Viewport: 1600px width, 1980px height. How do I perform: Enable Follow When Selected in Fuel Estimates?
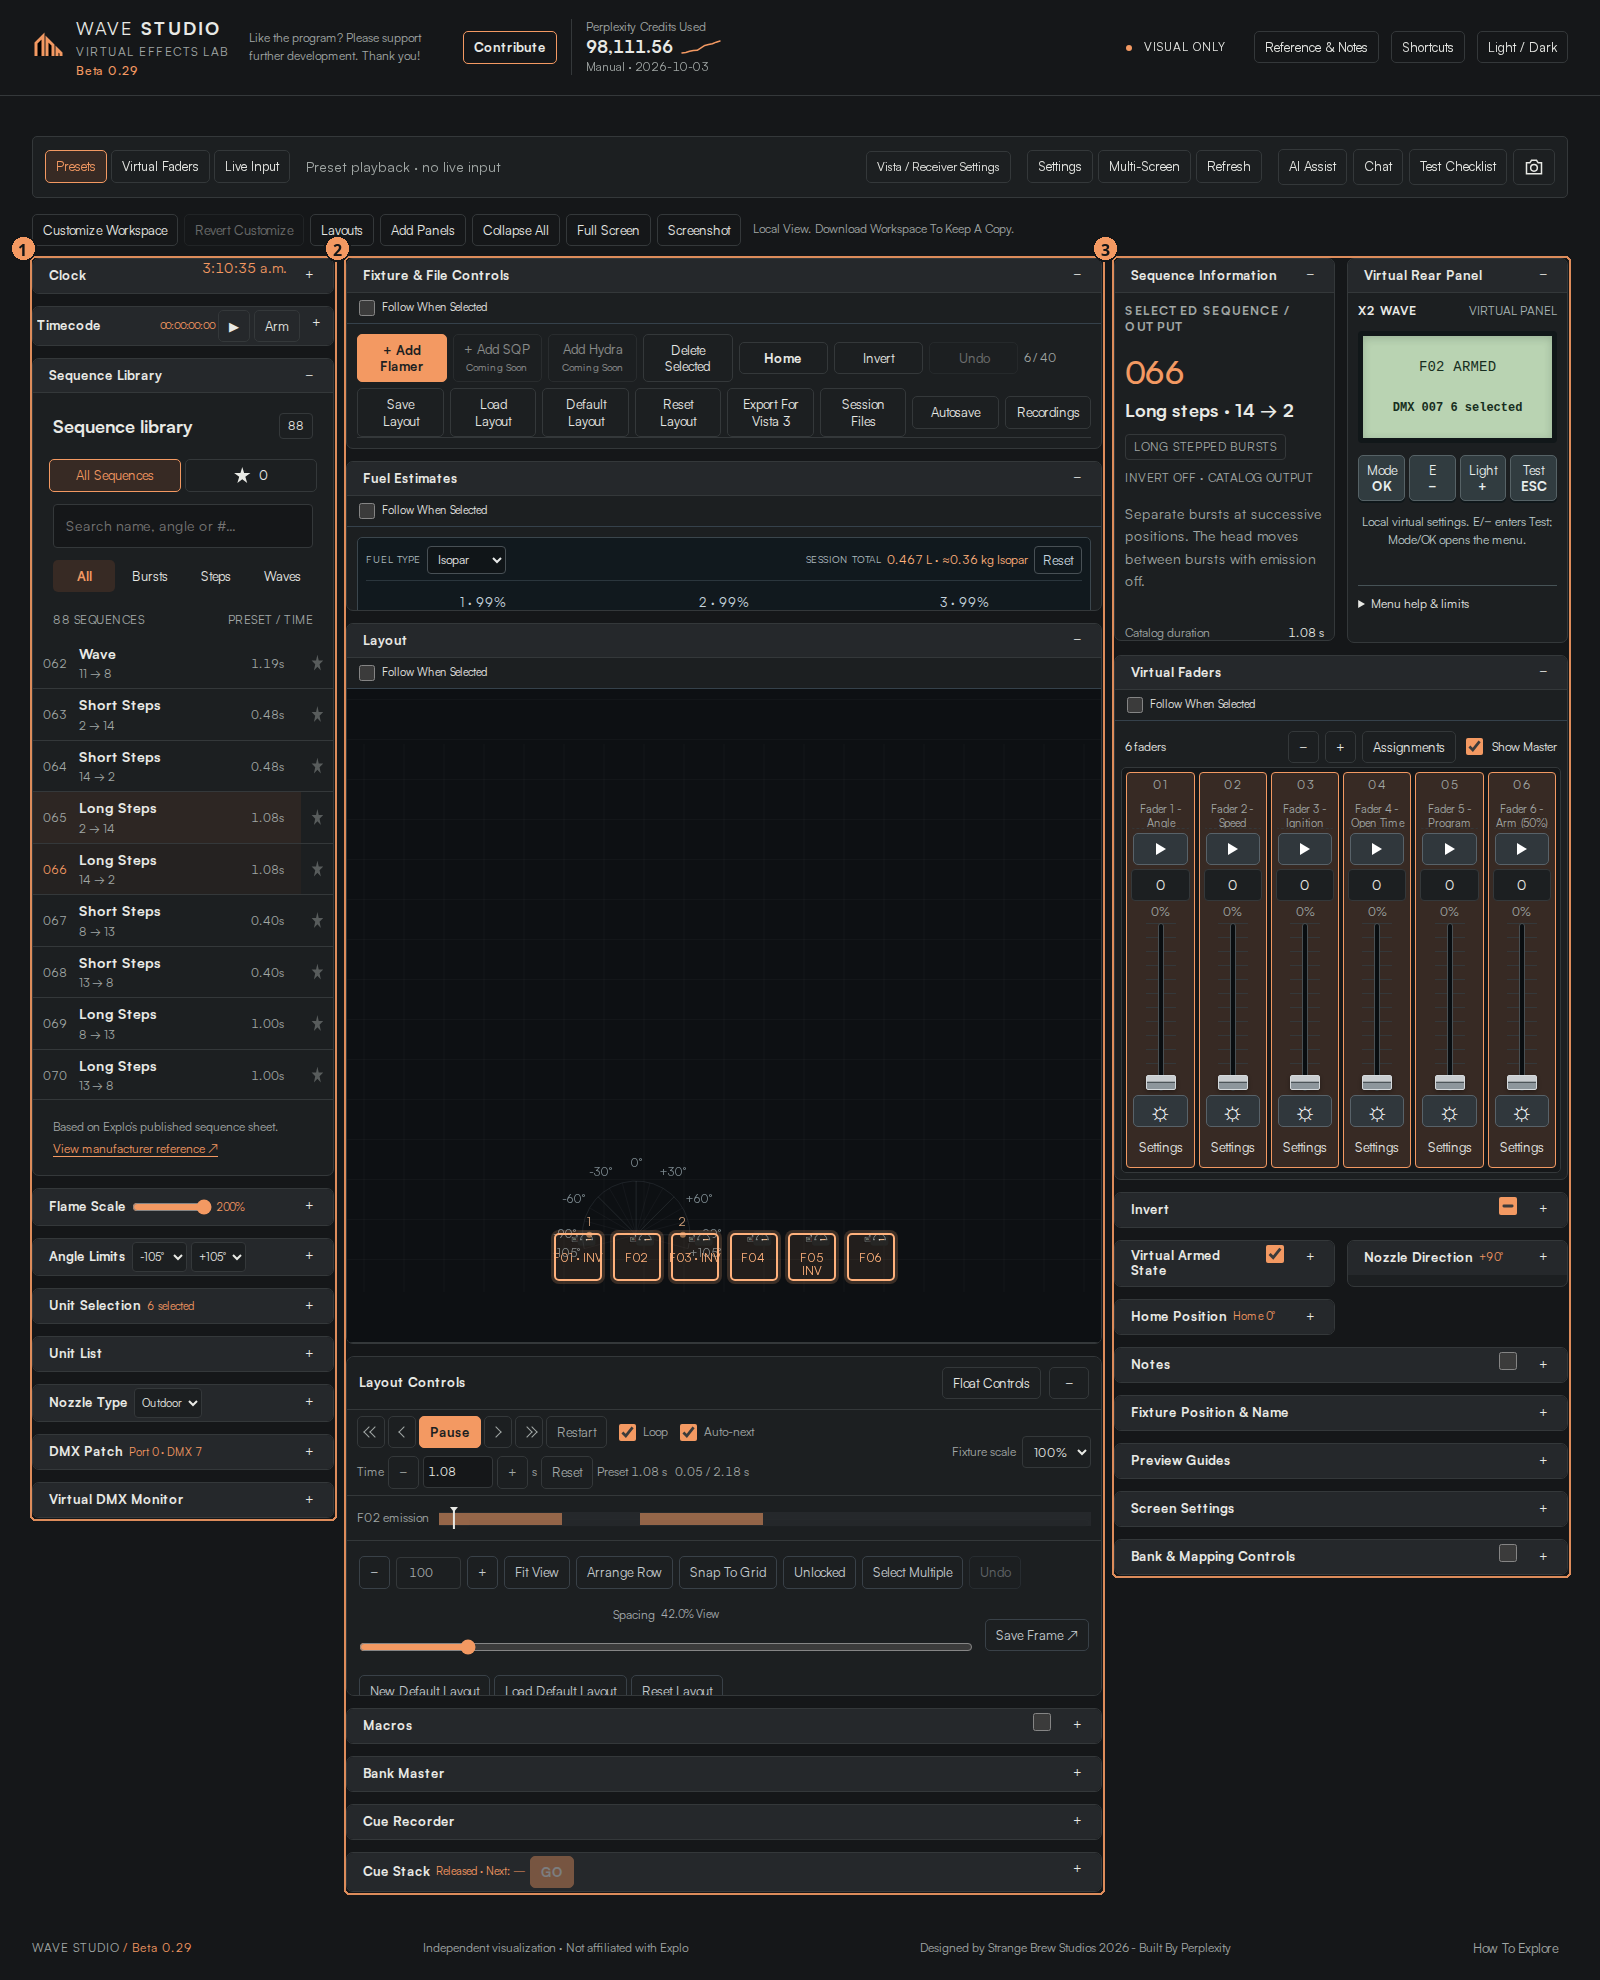click(367, 510)
